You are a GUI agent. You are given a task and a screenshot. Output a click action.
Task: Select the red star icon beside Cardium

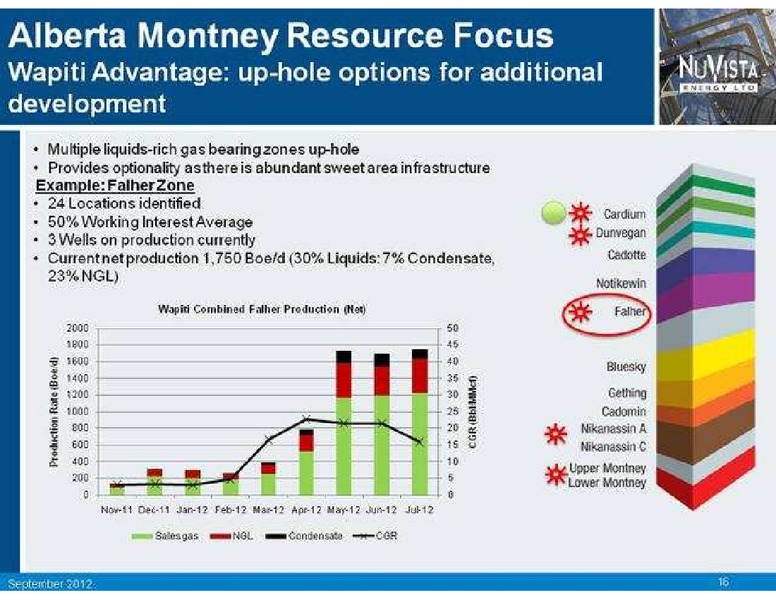pos(580,213)
